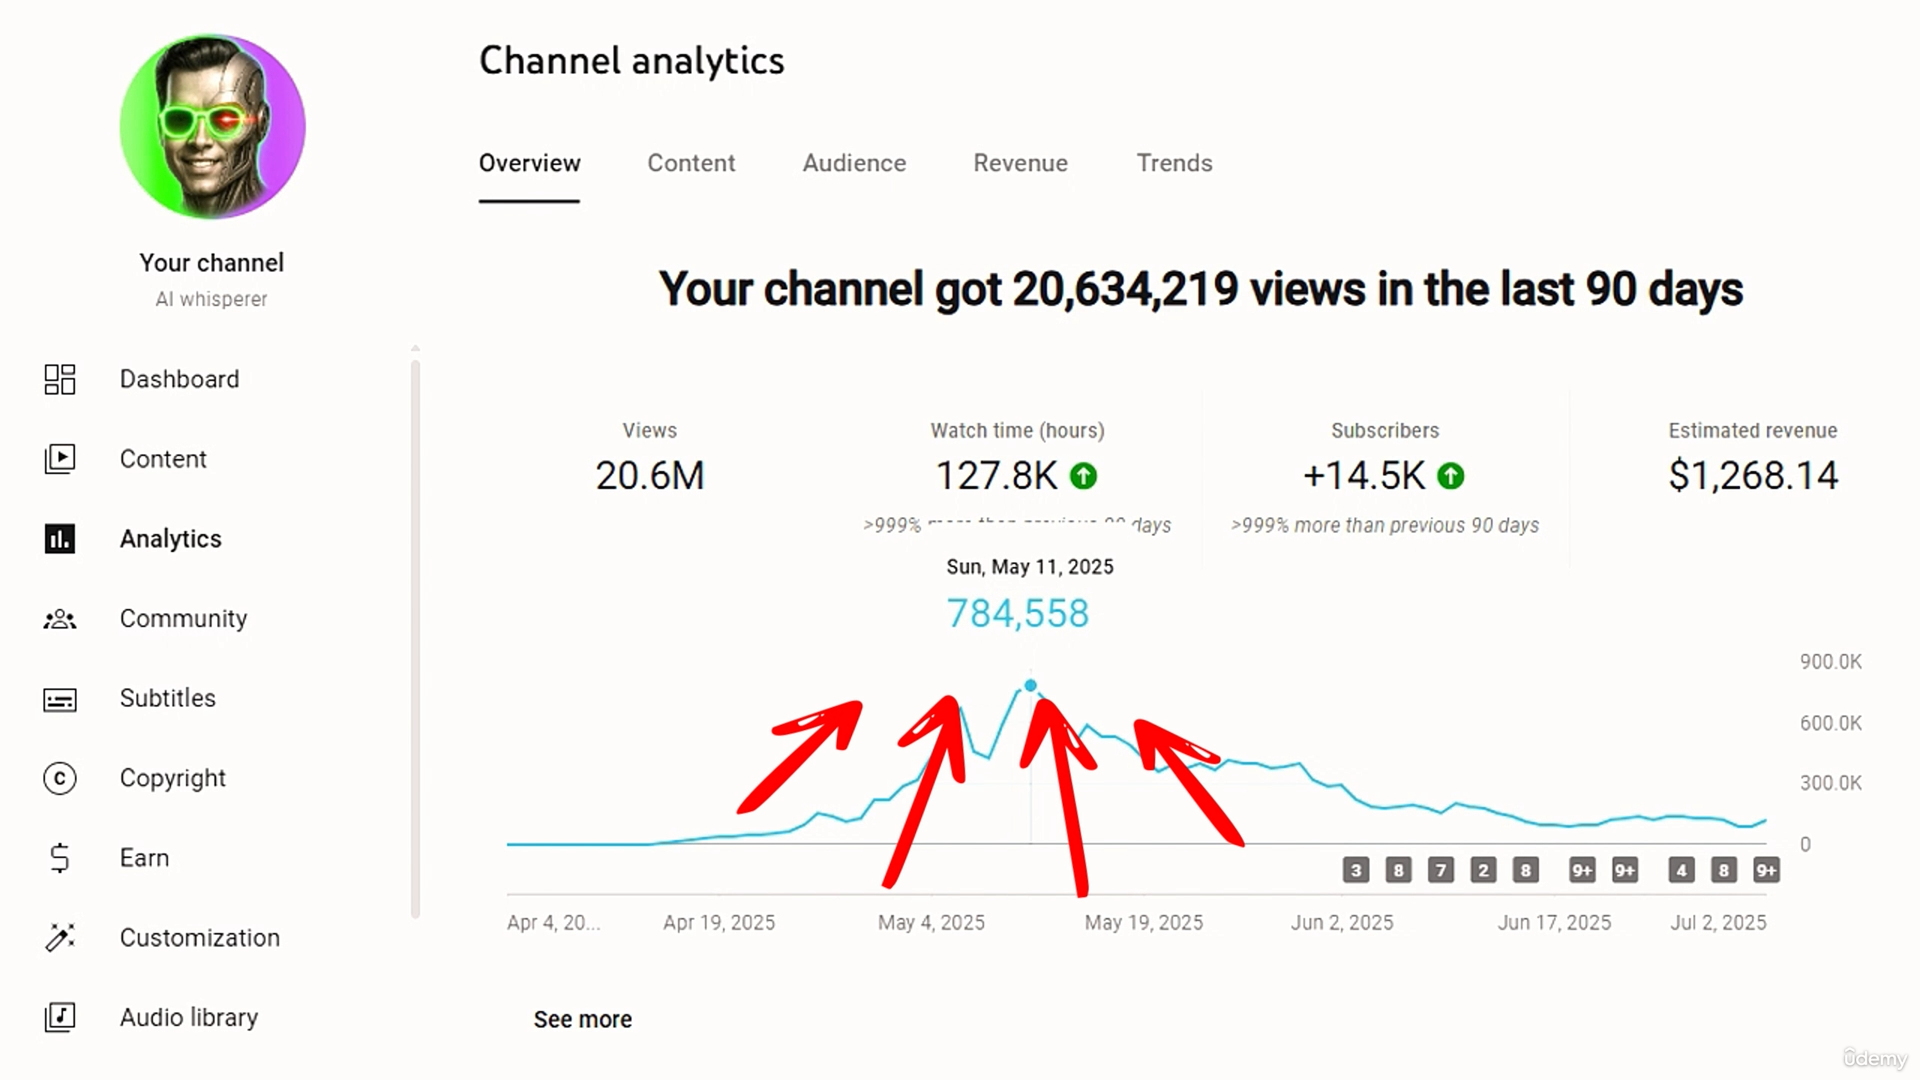1920x1080 pixels.
Task: Click the sidebar vertical scrollbar
Action: pyautogui.click(x=415, y=640)
